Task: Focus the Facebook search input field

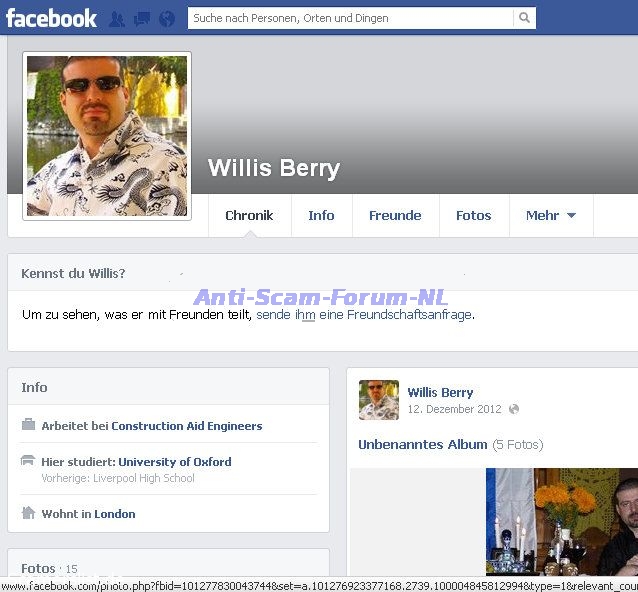Action: coord(350,18)
